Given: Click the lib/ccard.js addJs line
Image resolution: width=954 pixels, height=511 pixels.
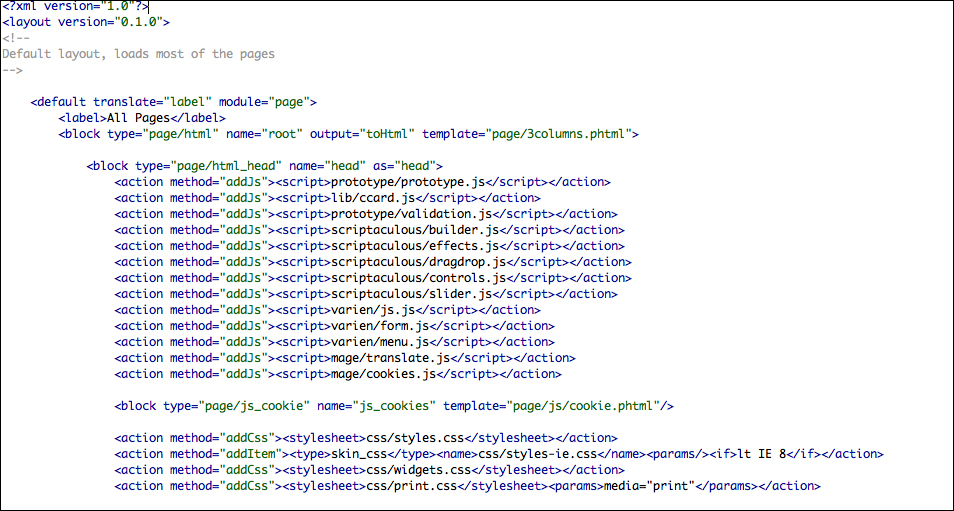Looking at the screenshot, I should 327,198.
